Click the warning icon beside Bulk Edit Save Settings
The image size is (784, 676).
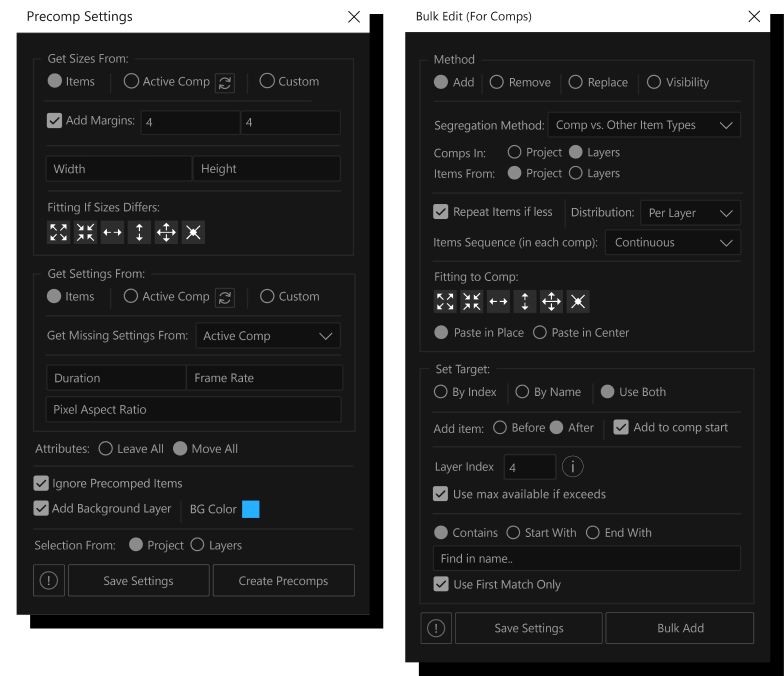436,628
